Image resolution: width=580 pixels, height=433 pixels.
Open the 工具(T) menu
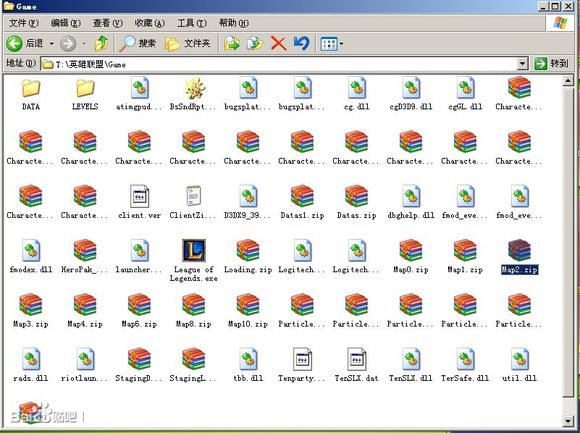pos(192,23)
